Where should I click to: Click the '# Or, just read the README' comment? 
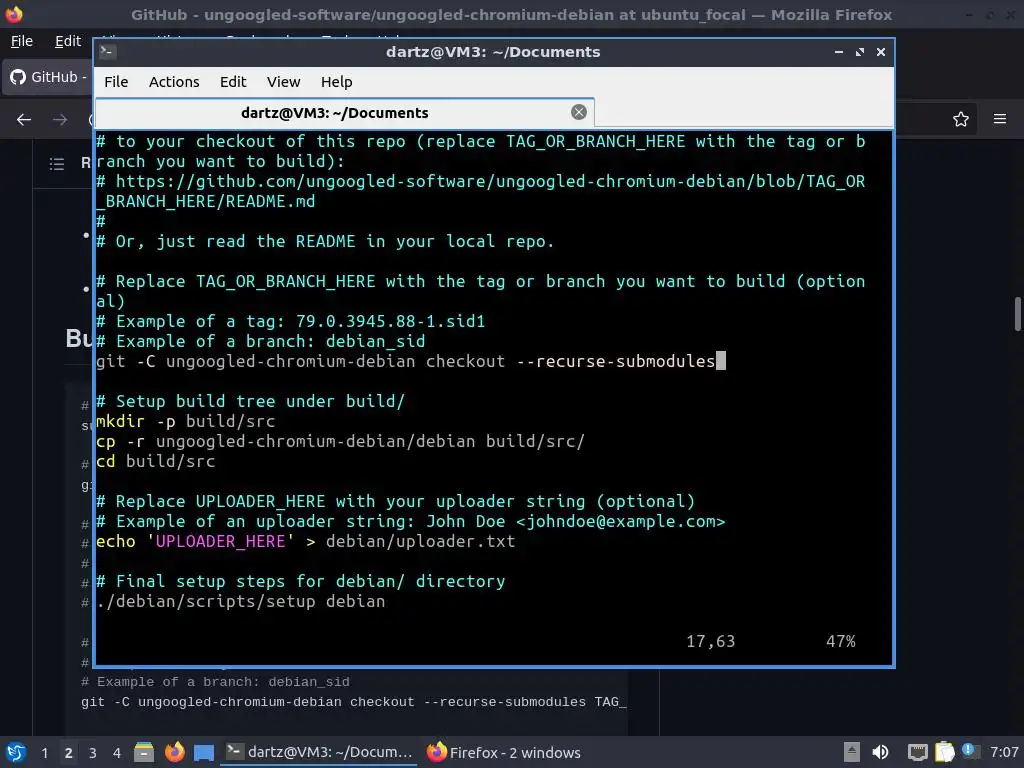click(x=325, y=241)
